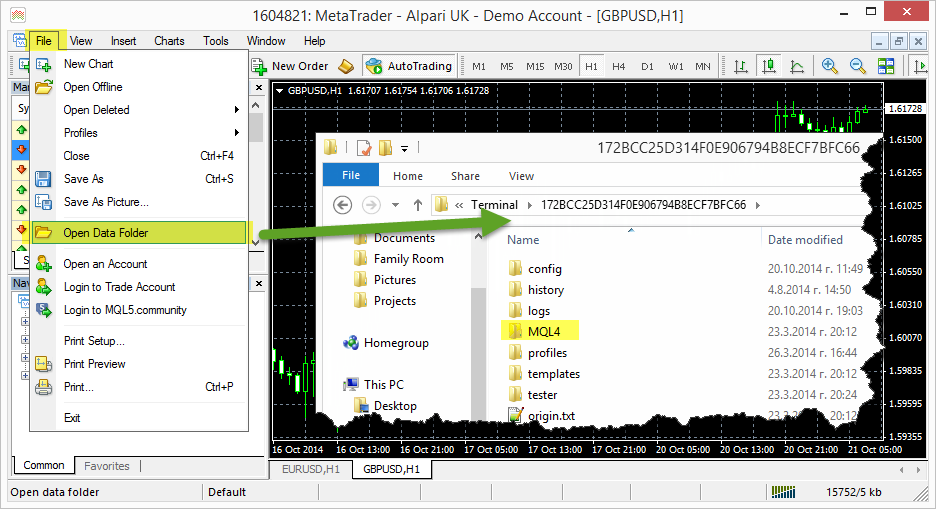Select the candlesticks chart icon
The width and height of the screenshot is (936, 509).
click(769, 66)
